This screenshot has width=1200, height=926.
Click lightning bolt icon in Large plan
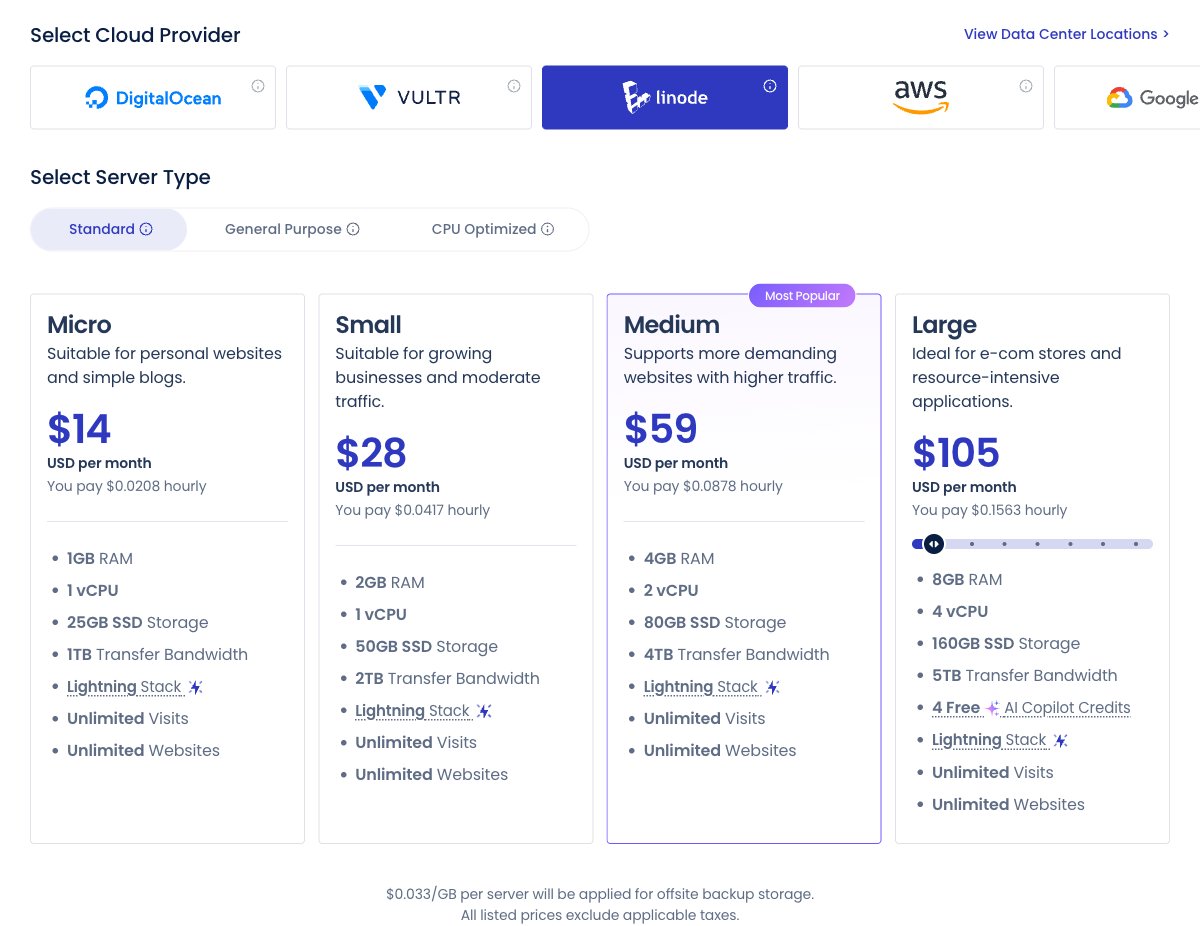1061,740
